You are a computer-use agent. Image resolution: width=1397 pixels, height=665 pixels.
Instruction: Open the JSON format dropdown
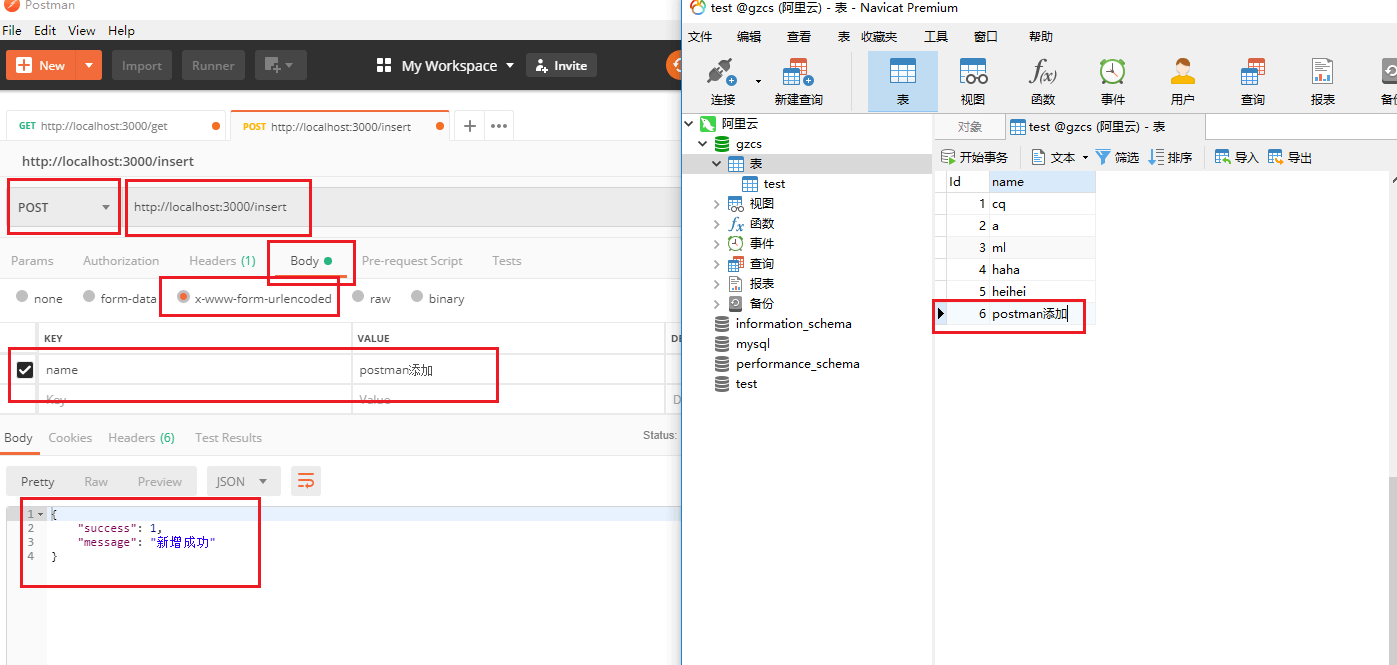pos(243,481)
